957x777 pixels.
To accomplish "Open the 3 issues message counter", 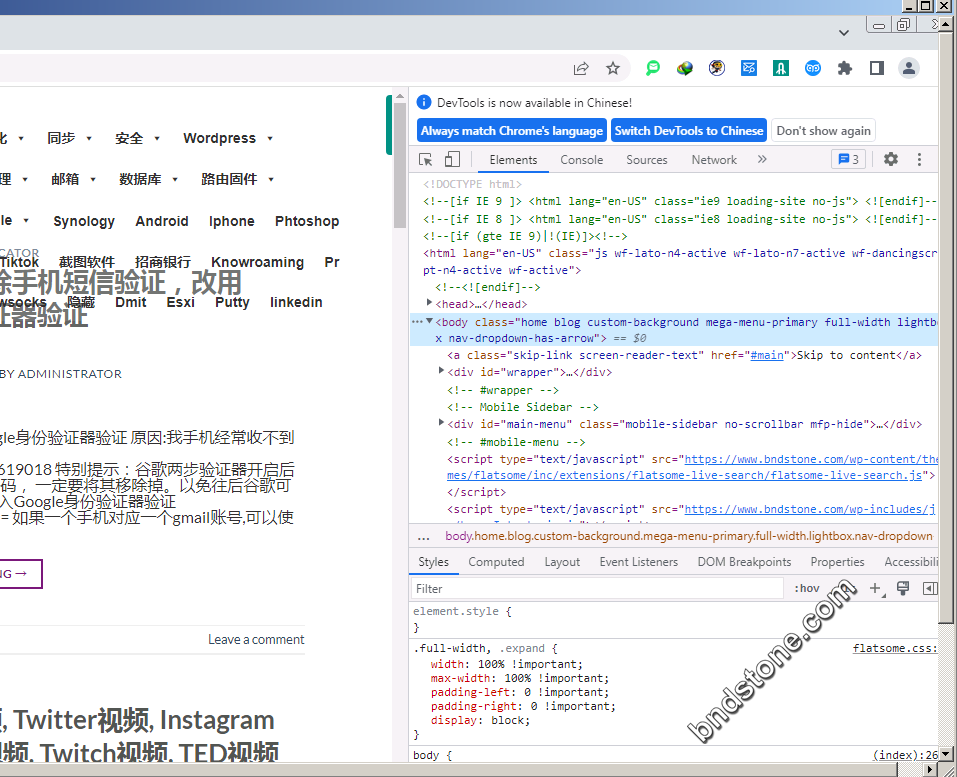I will [848, 160].
